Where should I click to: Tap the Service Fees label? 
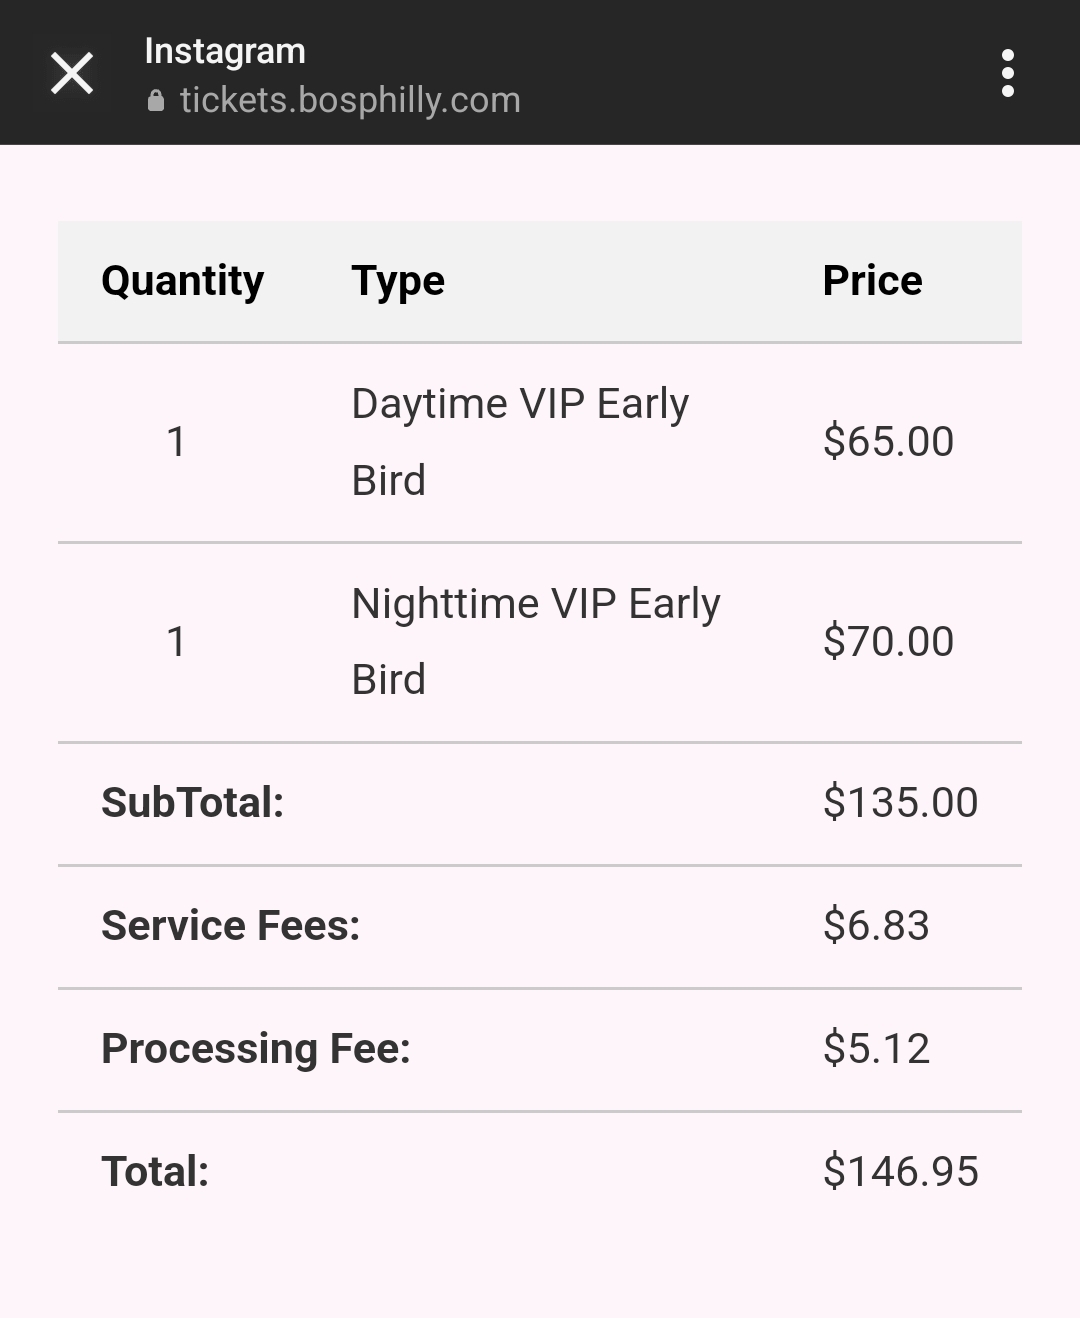click(x=231, y=925)
